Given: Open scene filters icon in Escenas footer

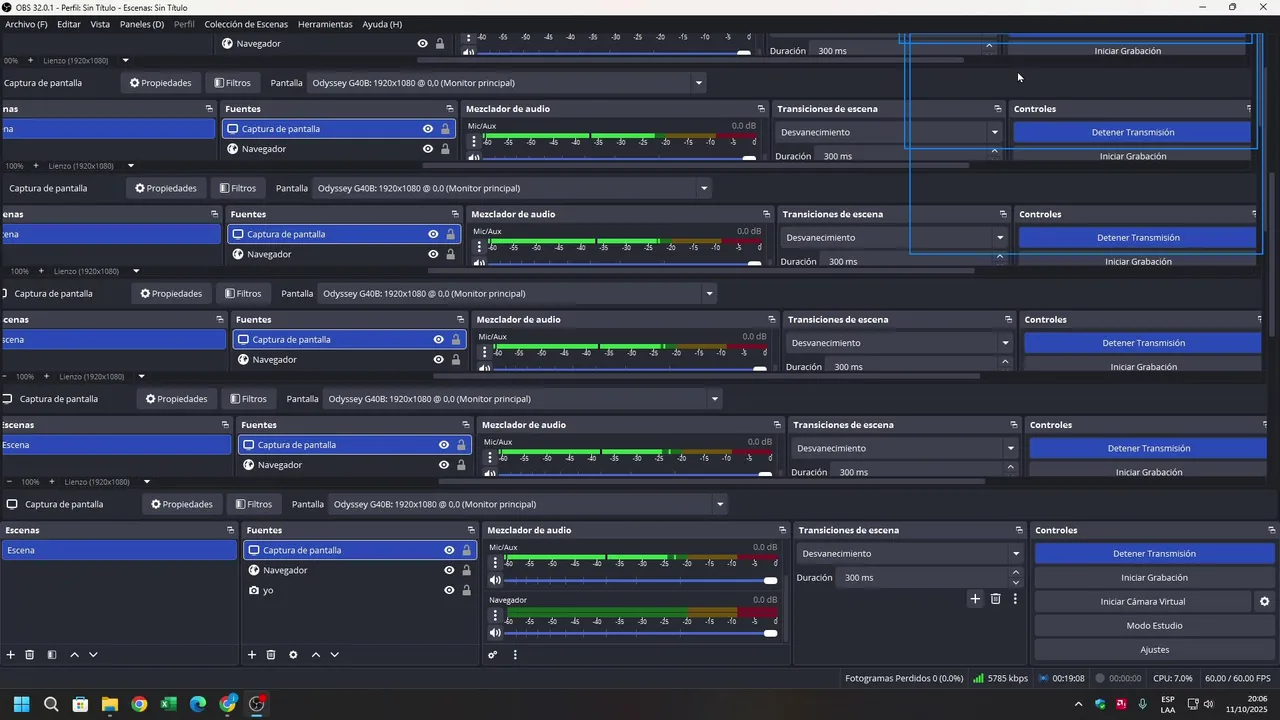Looking at the screenshot, I should coord(52,655).
